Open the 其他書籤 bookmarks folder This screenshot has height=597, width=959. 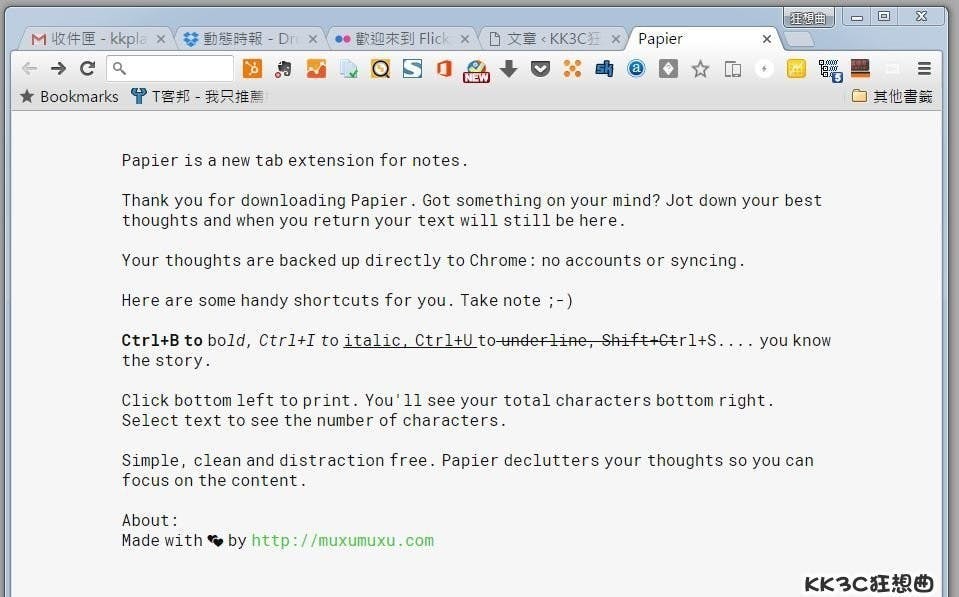[x=892, y=96]
